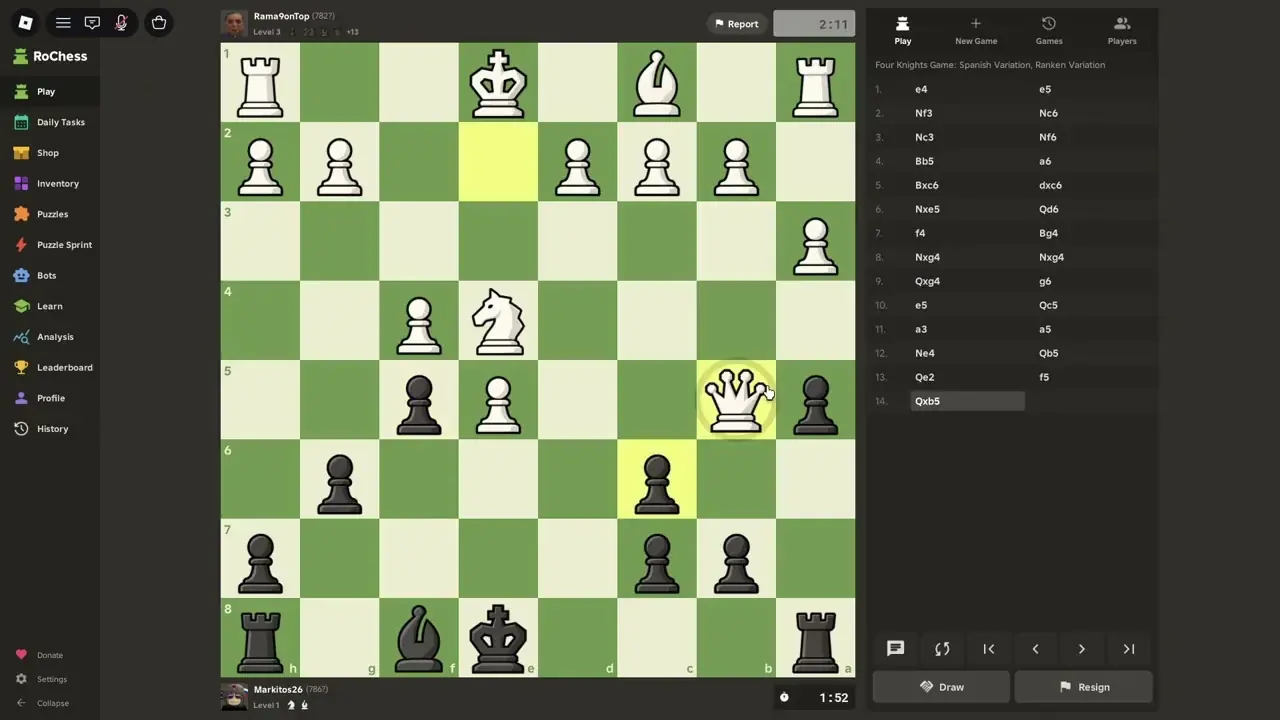Screen dimensions: 1280x720
Task: Offer a Draw
Action: 941,687
